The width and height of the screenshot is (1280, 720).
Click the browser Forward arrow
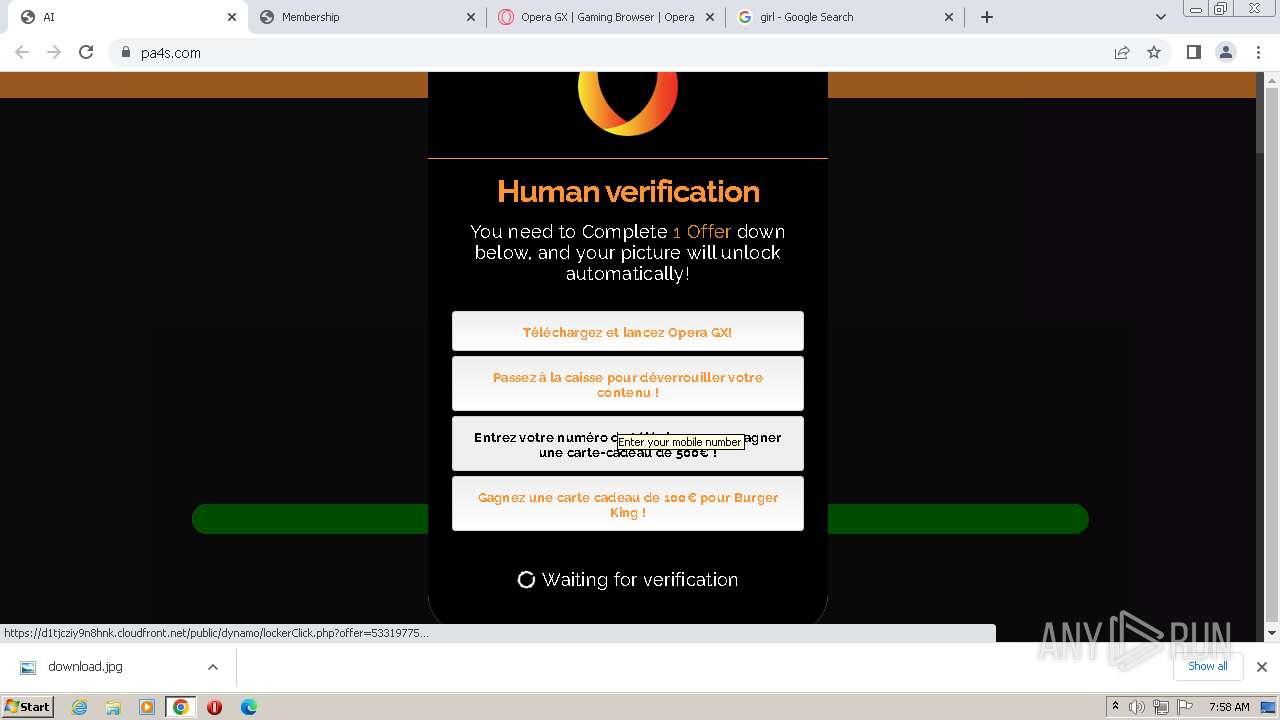(54, 52)
